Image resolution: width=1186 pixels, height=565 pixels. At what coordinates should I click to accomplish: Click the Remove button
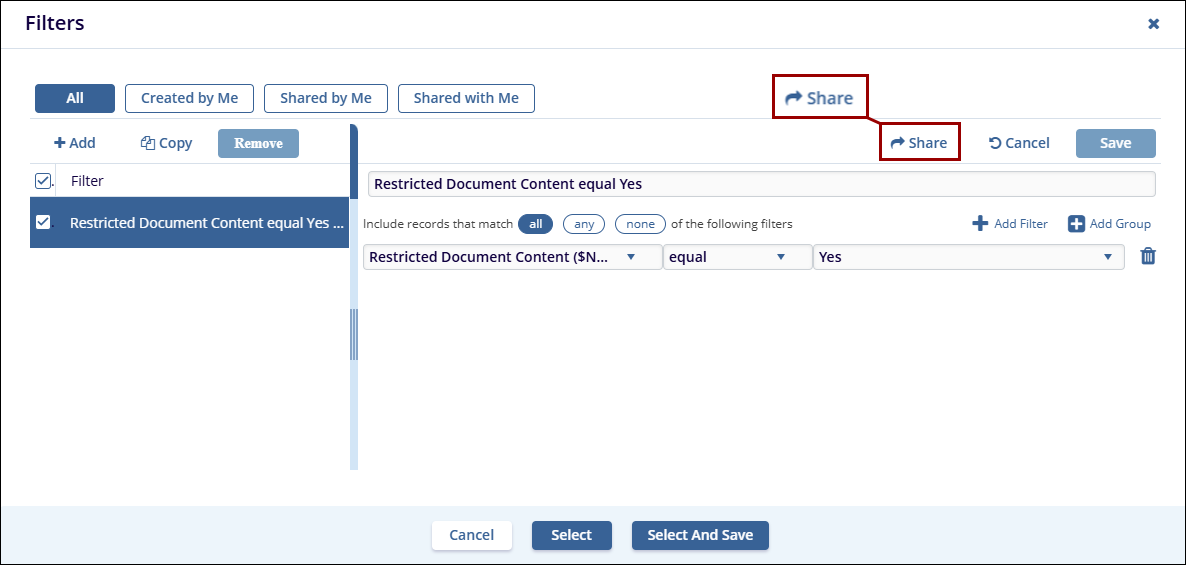258,143
